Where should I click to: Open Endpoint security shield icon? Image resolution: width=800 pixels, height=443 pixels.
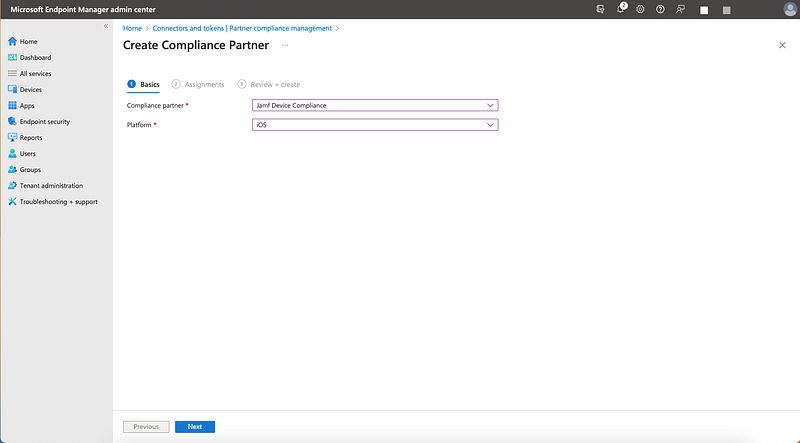[12, 121]
